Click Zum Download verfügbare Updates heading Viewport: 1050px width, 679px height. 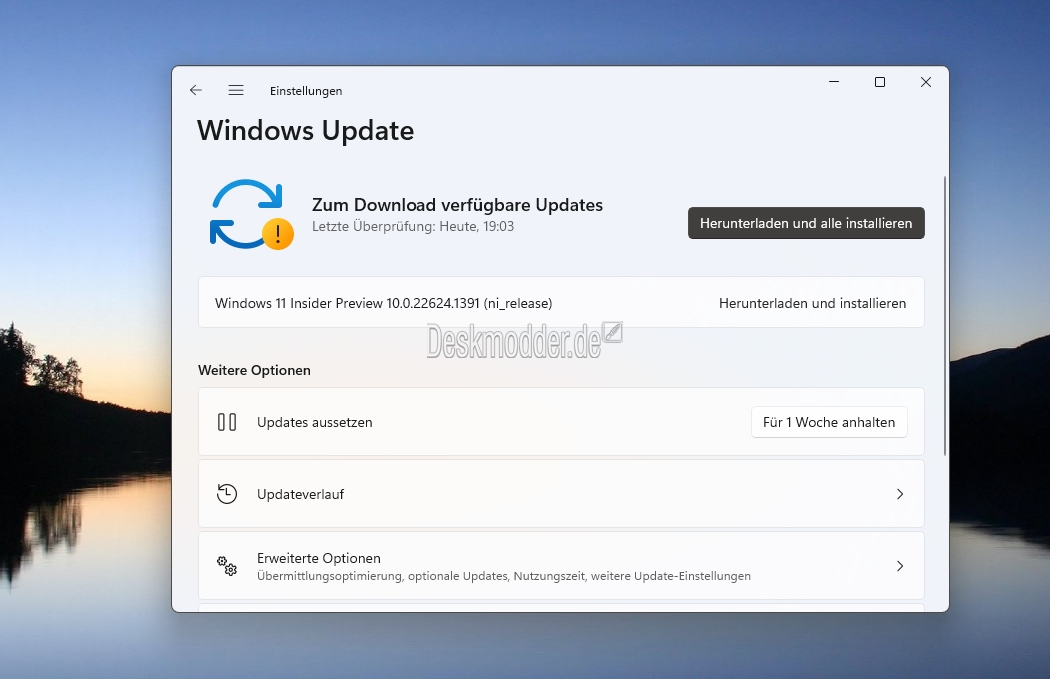point(457,205)
